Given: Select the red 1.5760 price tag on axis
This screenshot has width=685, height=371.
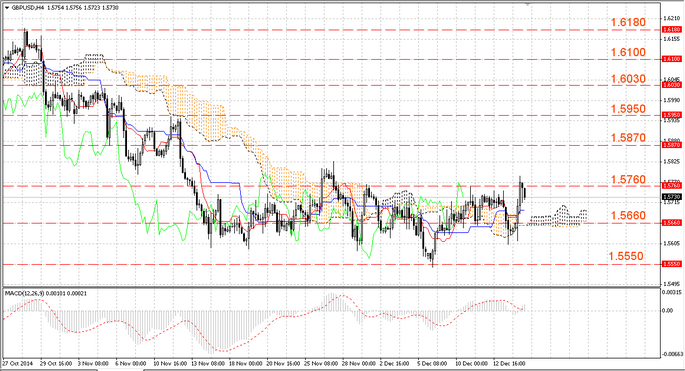Looking at the screenshot, I should pyautogui.click(x=672, y=186).
